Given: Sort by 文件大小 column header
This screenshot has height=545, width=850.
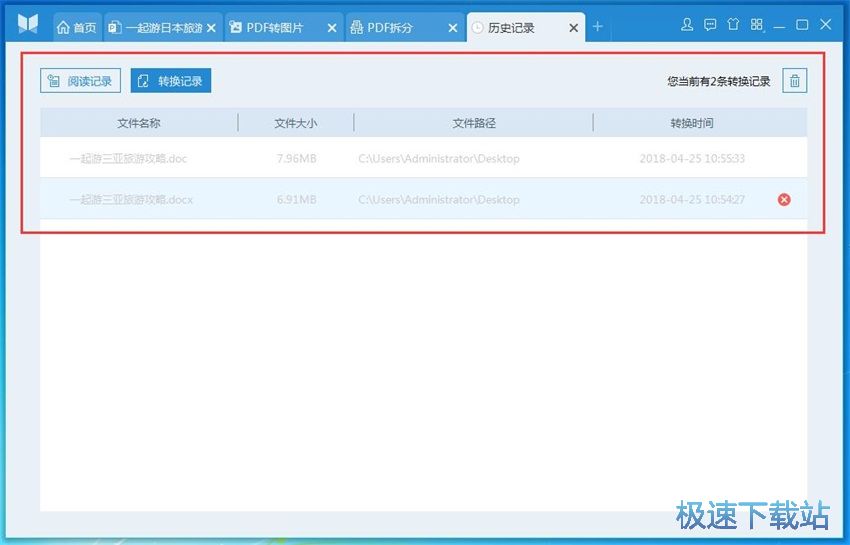Looking at the screenshot, I should pos(295,123).
